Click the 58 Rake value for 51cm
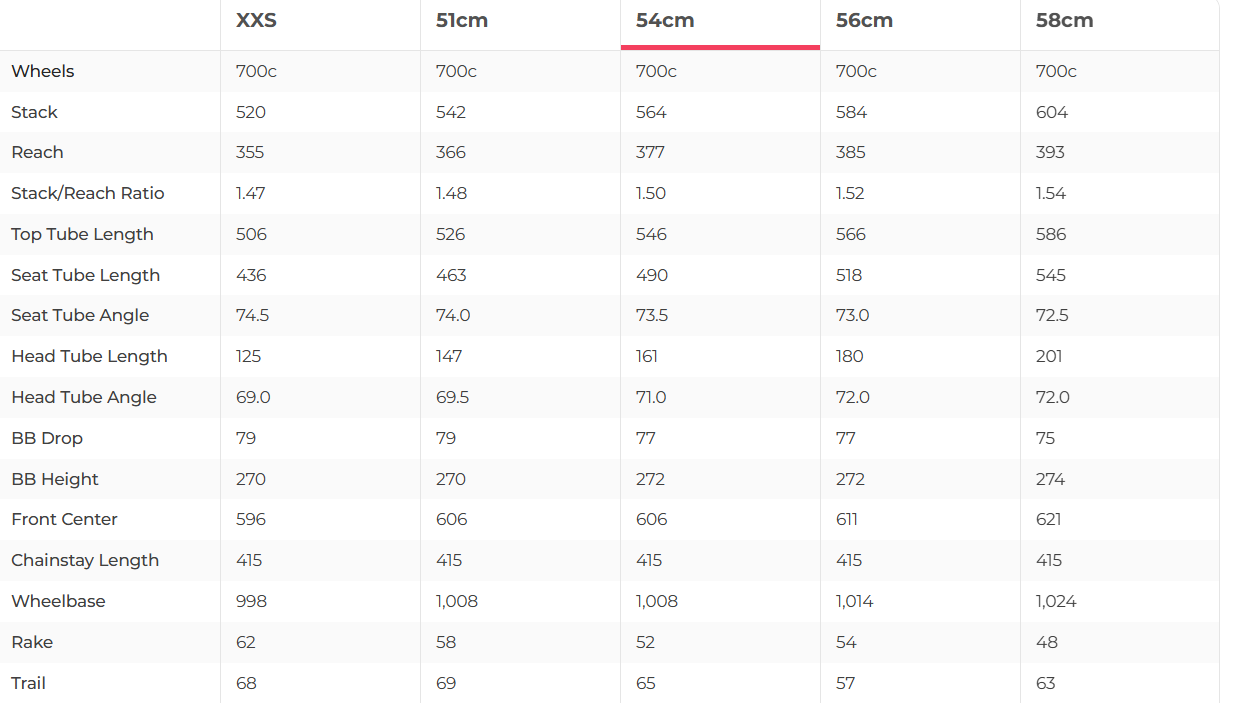This screenshot has width=1250, height=703. (x=446, y=642)
